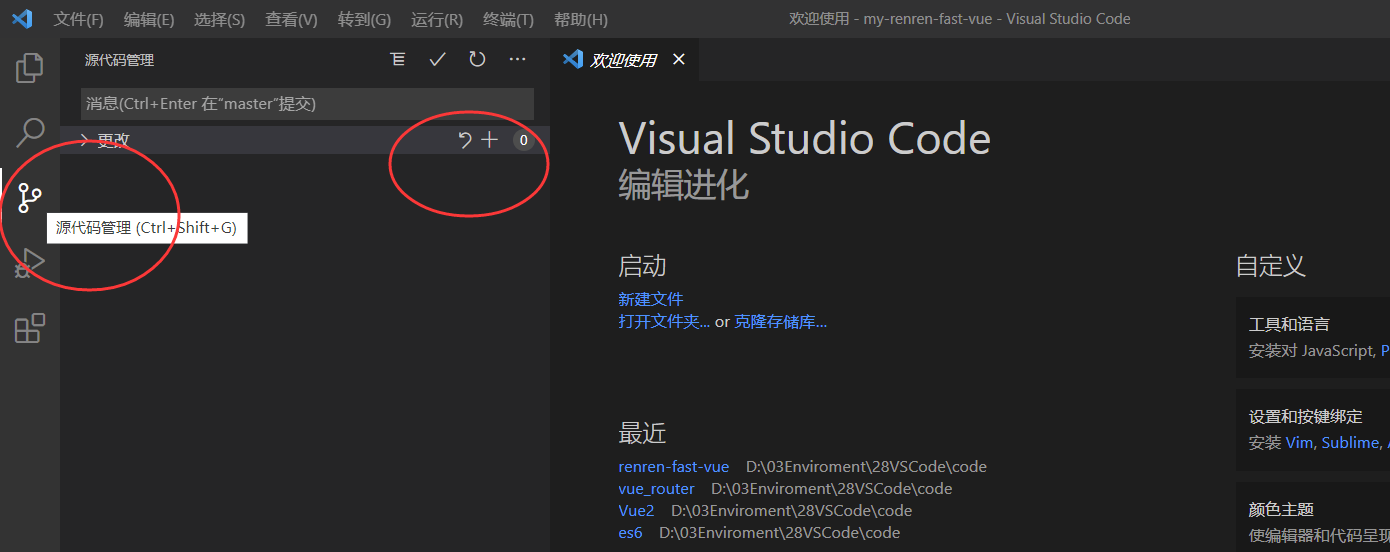Click the 颜色主题 card
The height and width of the screenshot is (552, 1390).
point(1313,517)
